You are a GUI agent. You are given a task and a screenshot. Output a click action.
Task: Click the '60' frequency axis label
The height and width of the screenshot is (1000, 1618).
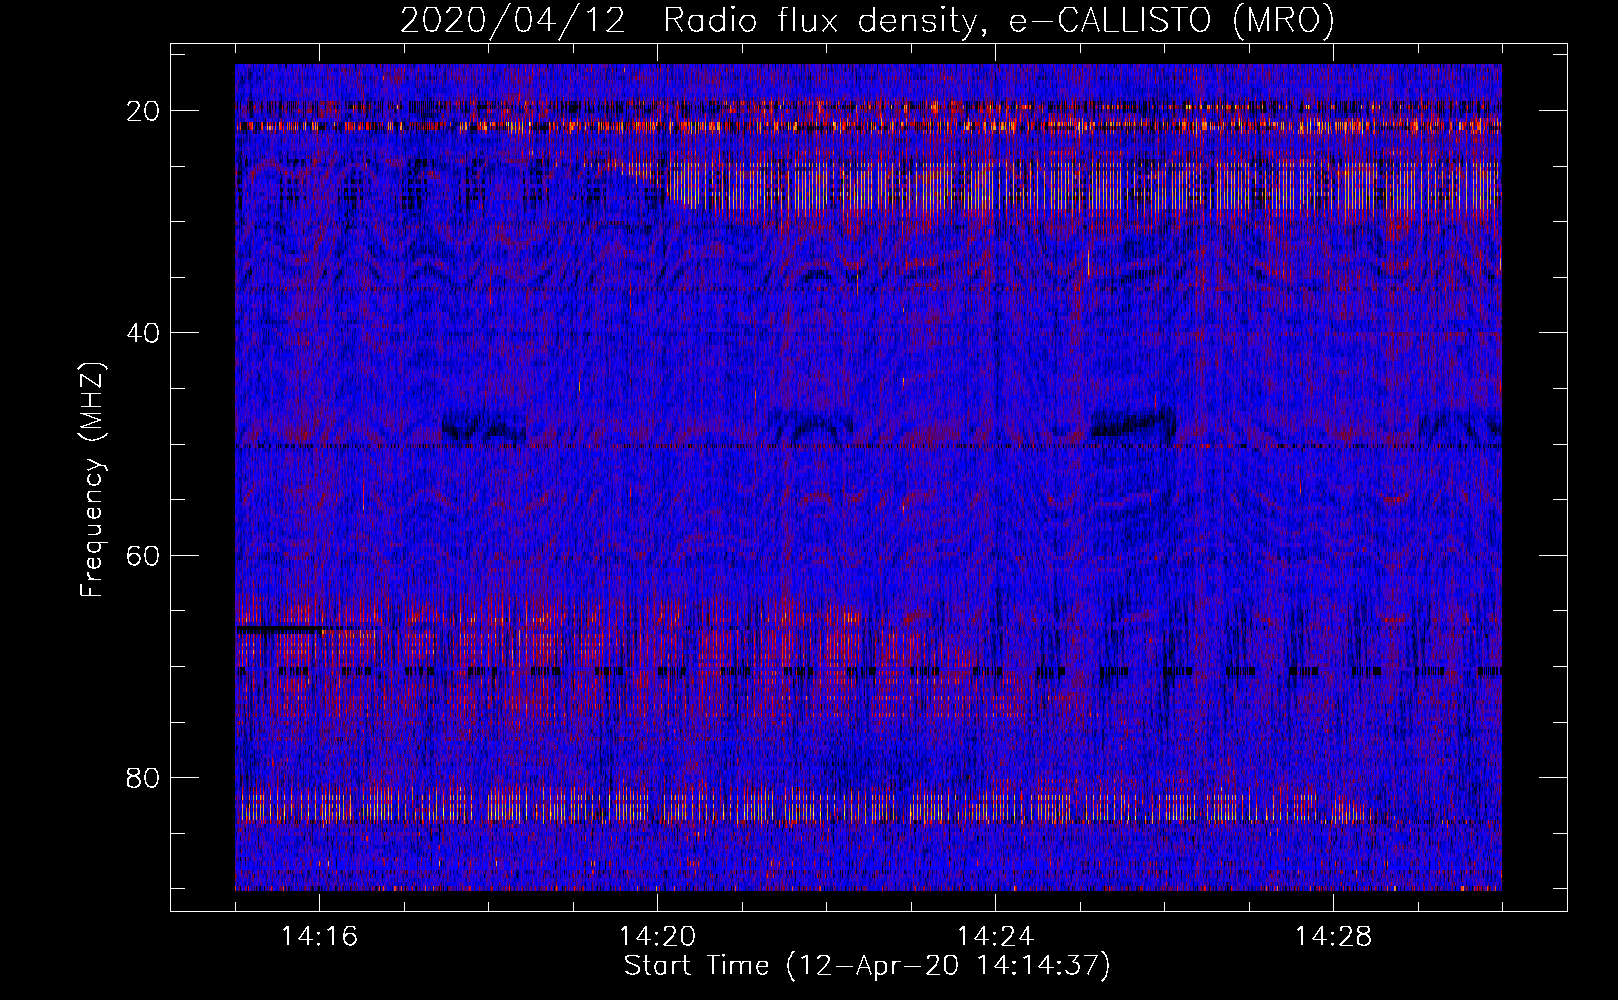144,555
